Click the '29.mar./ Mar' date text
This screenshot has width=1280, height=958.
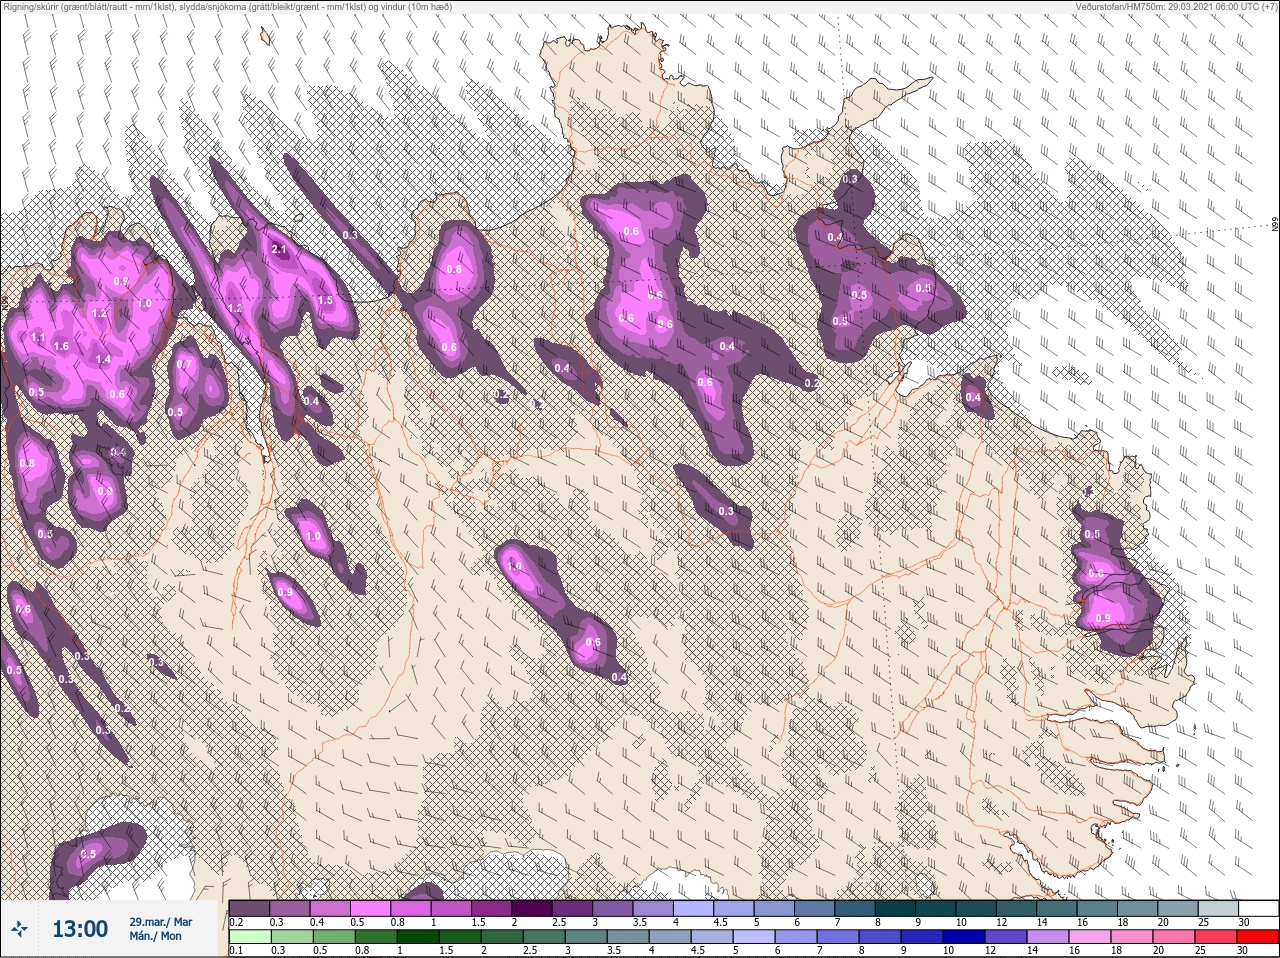160,922
